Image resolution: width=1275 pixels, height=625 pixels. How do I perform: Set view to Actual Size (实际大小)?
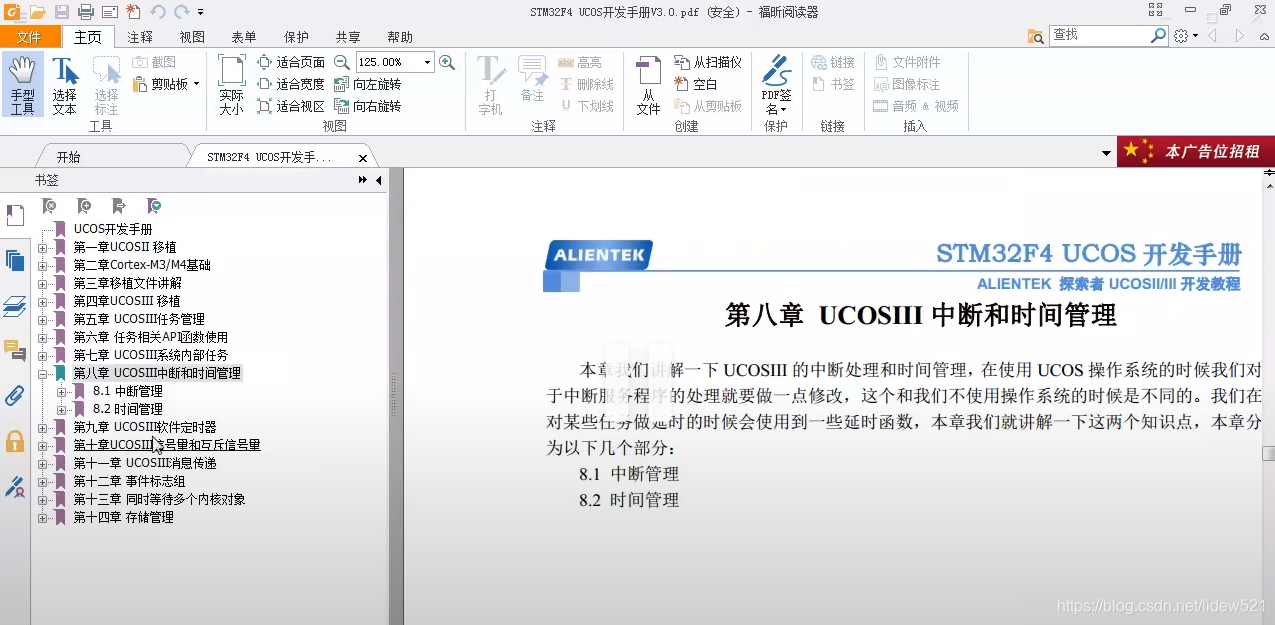(x=231, y=85)
